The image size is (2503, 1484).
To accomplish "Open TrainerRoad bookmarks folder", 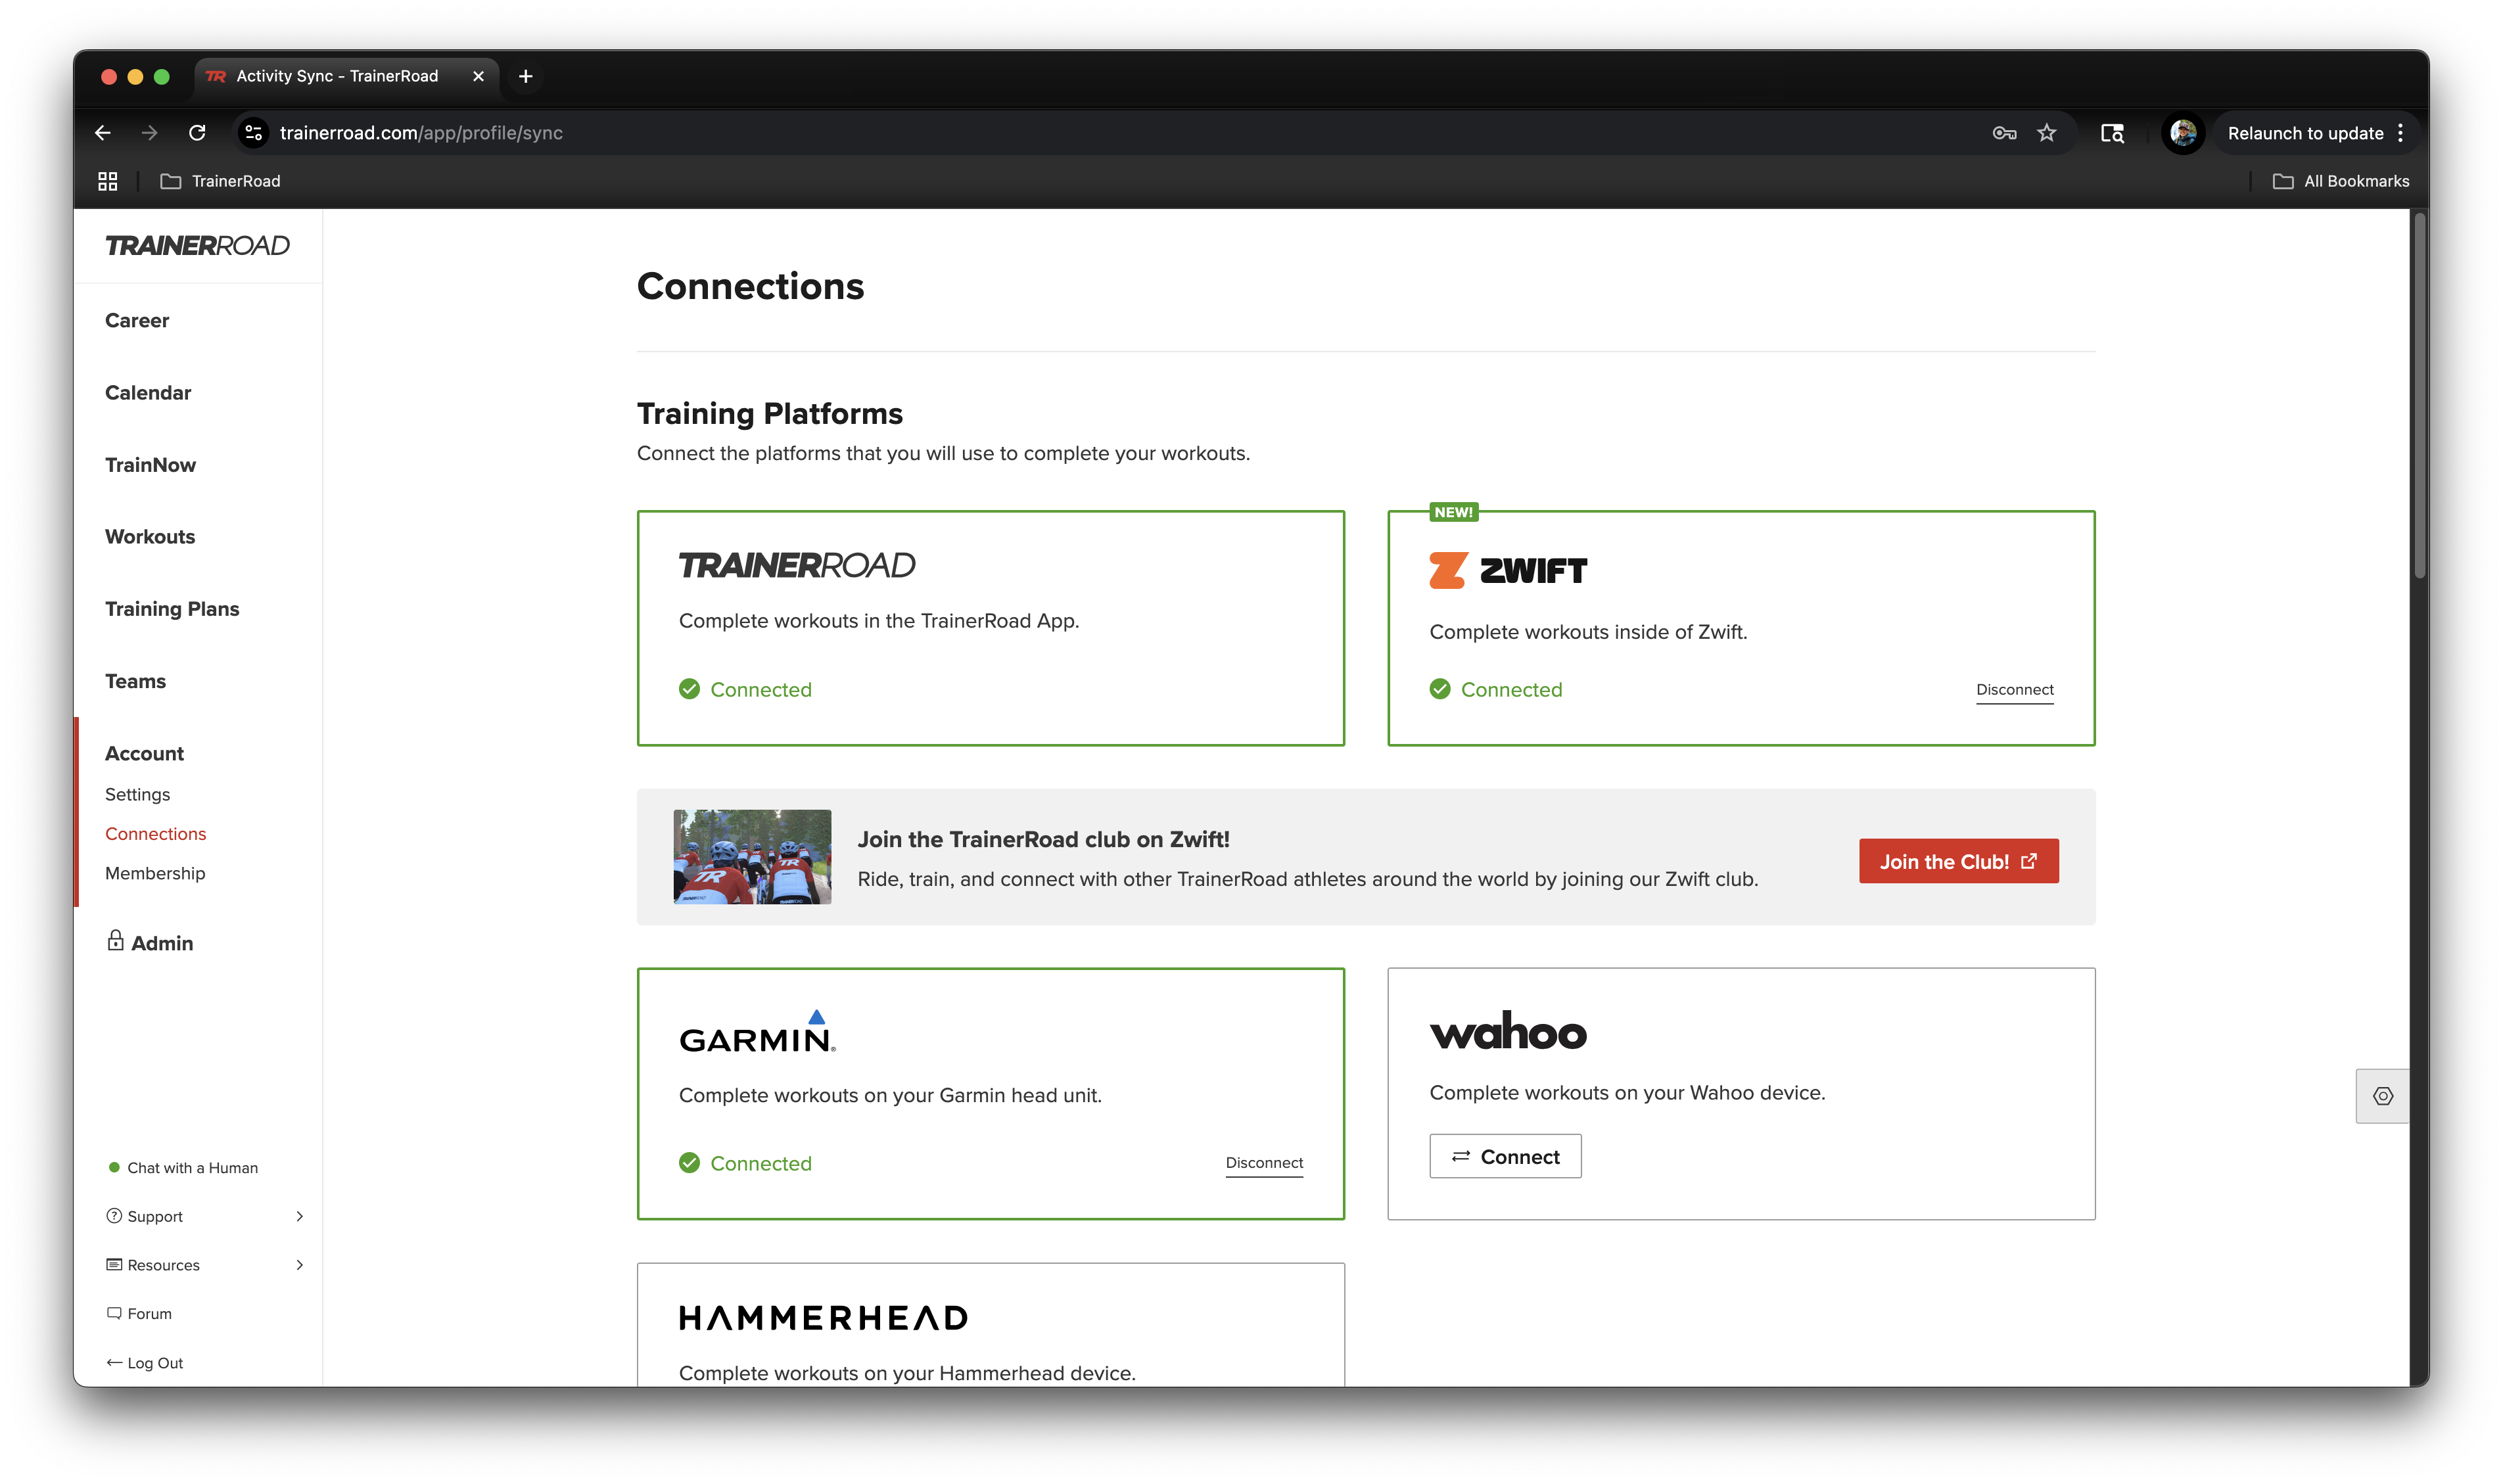I will 221,181.
